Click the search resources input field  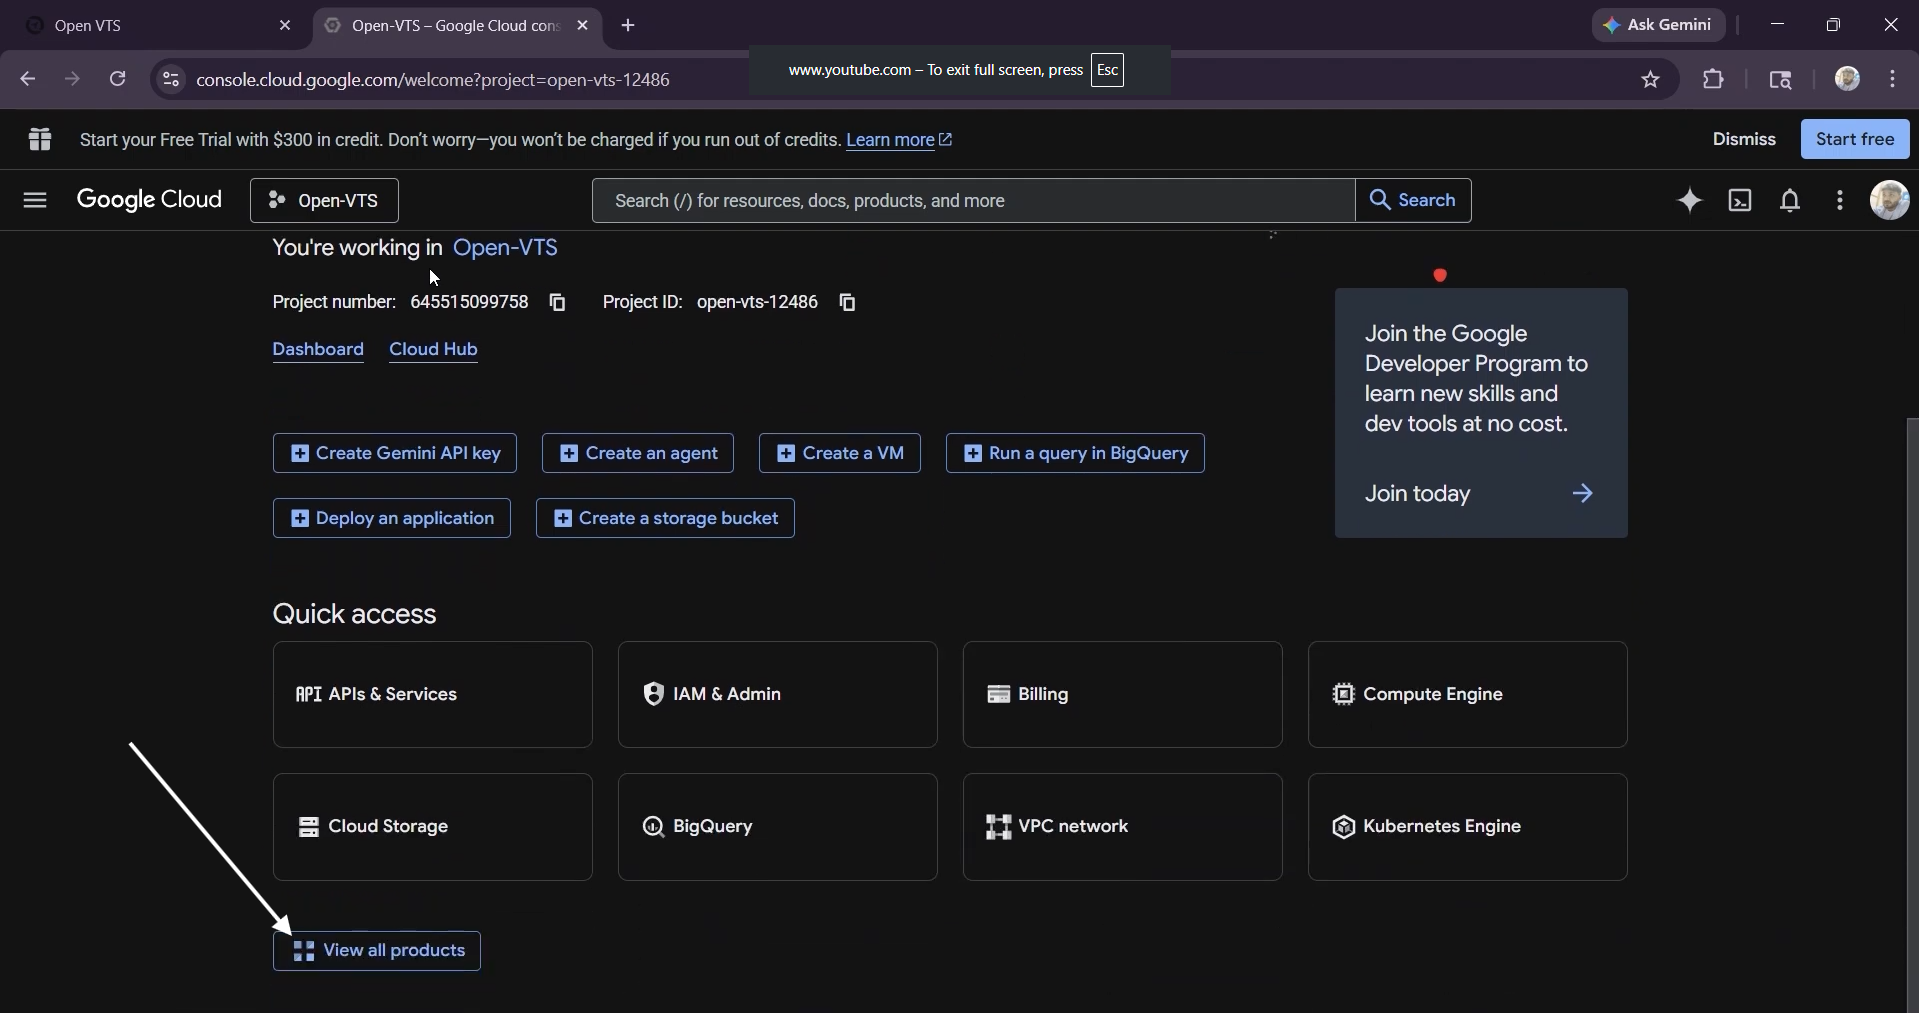click(x=973, y=201)
